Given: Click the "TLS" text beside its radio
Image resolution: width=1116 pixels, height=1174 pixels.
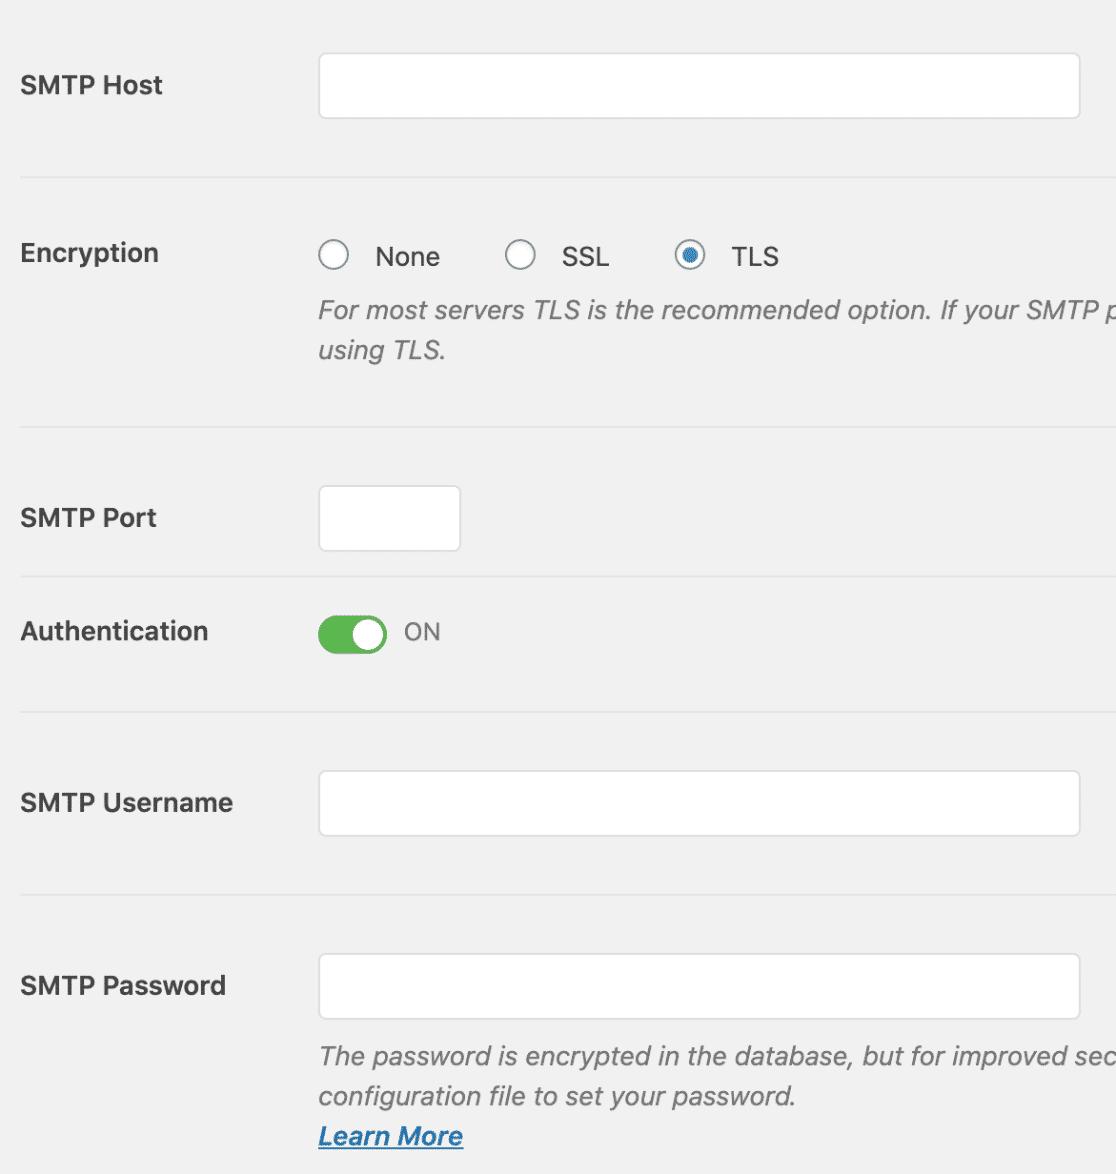Looking at the screenshot, I should (x=754, y=257).
